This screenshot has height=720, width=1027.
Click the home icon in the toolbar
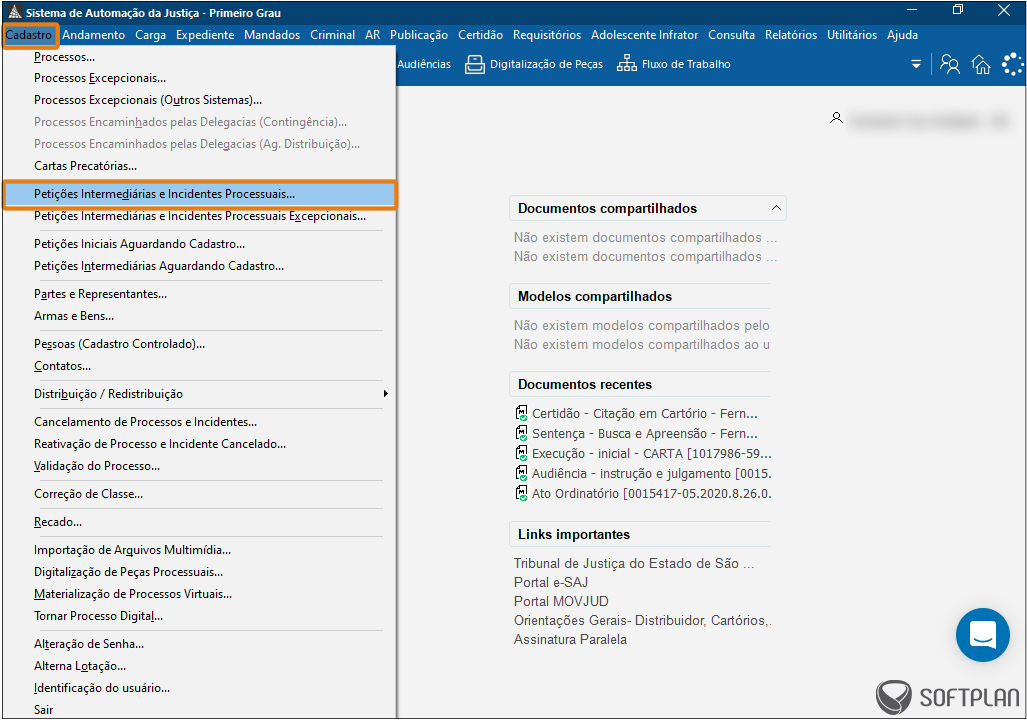click(981, 64)
